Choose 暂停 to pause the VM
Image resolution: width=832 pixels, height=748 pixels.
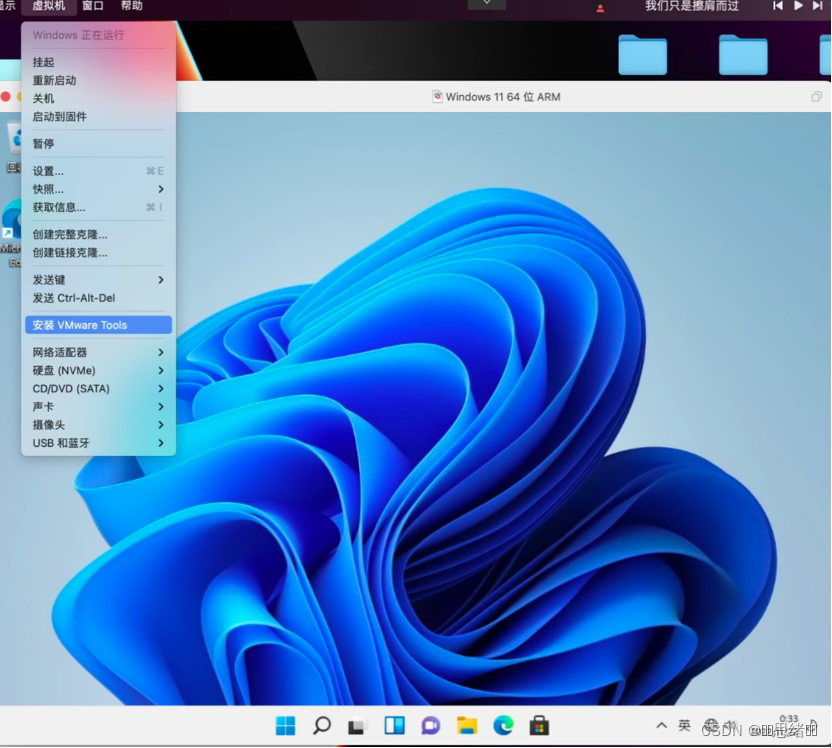(98, 144)
